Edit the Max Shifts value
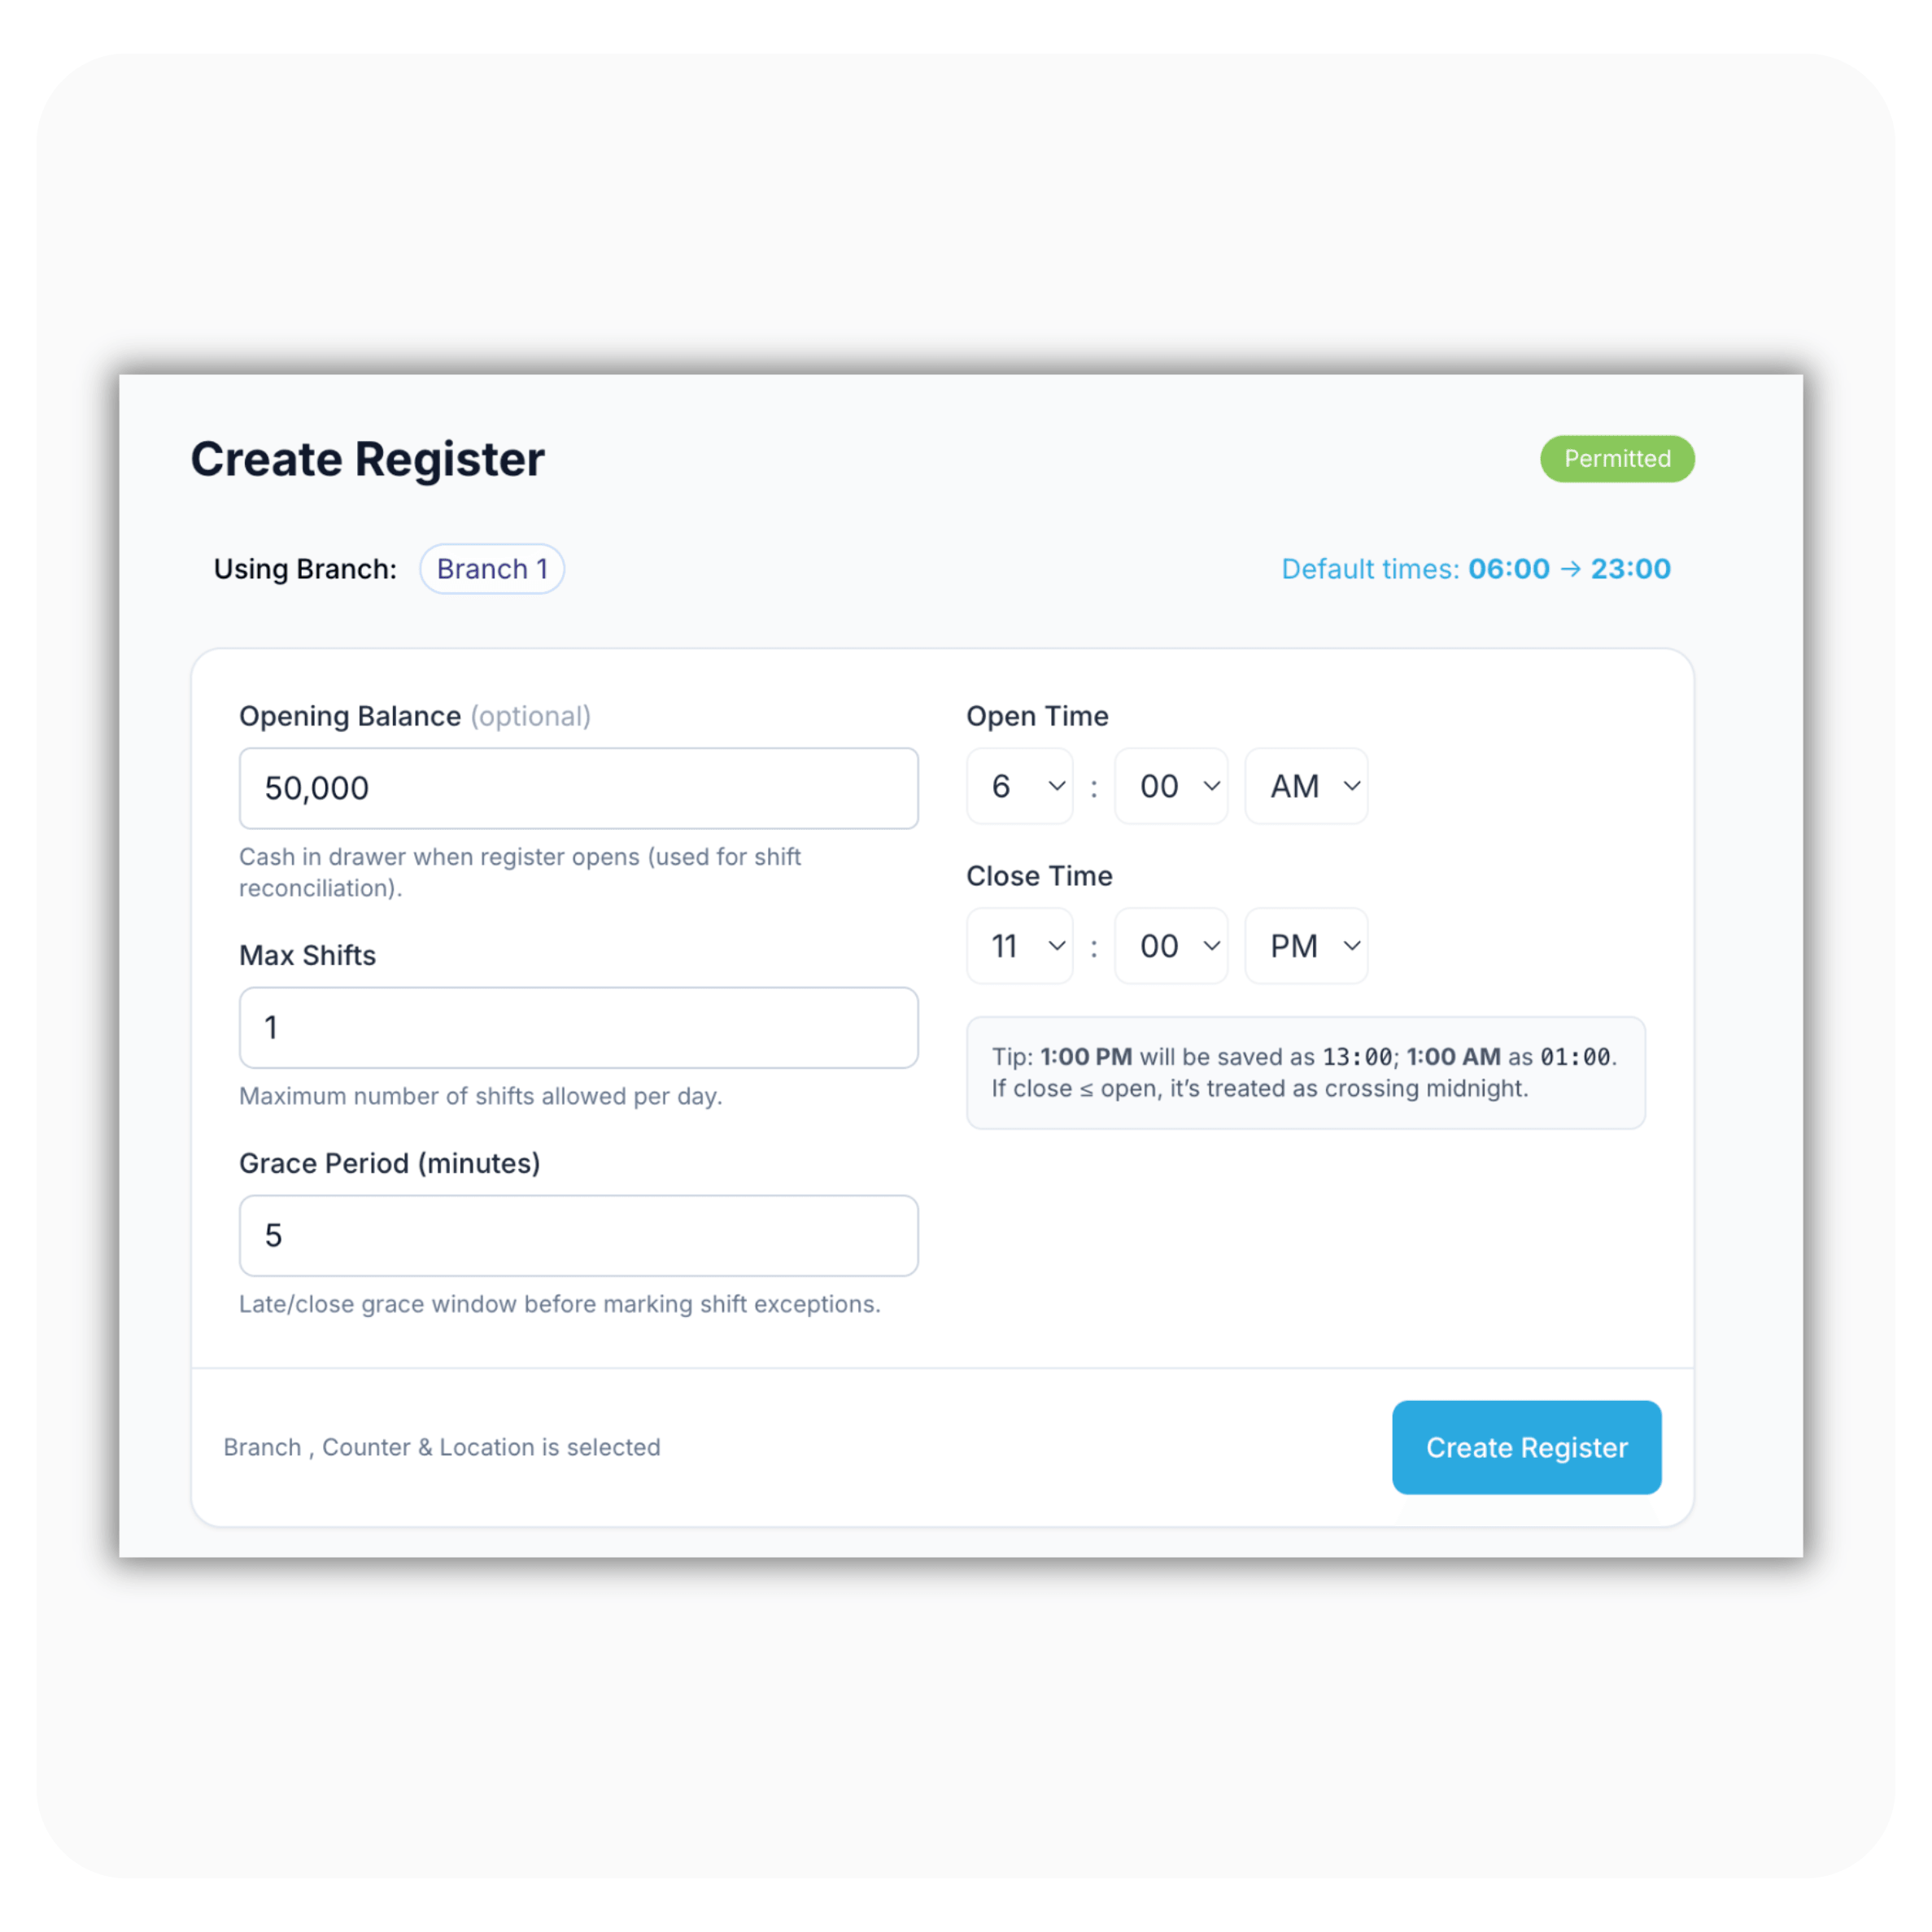Screen dimensions: 1932x1932 (578, 1027)
